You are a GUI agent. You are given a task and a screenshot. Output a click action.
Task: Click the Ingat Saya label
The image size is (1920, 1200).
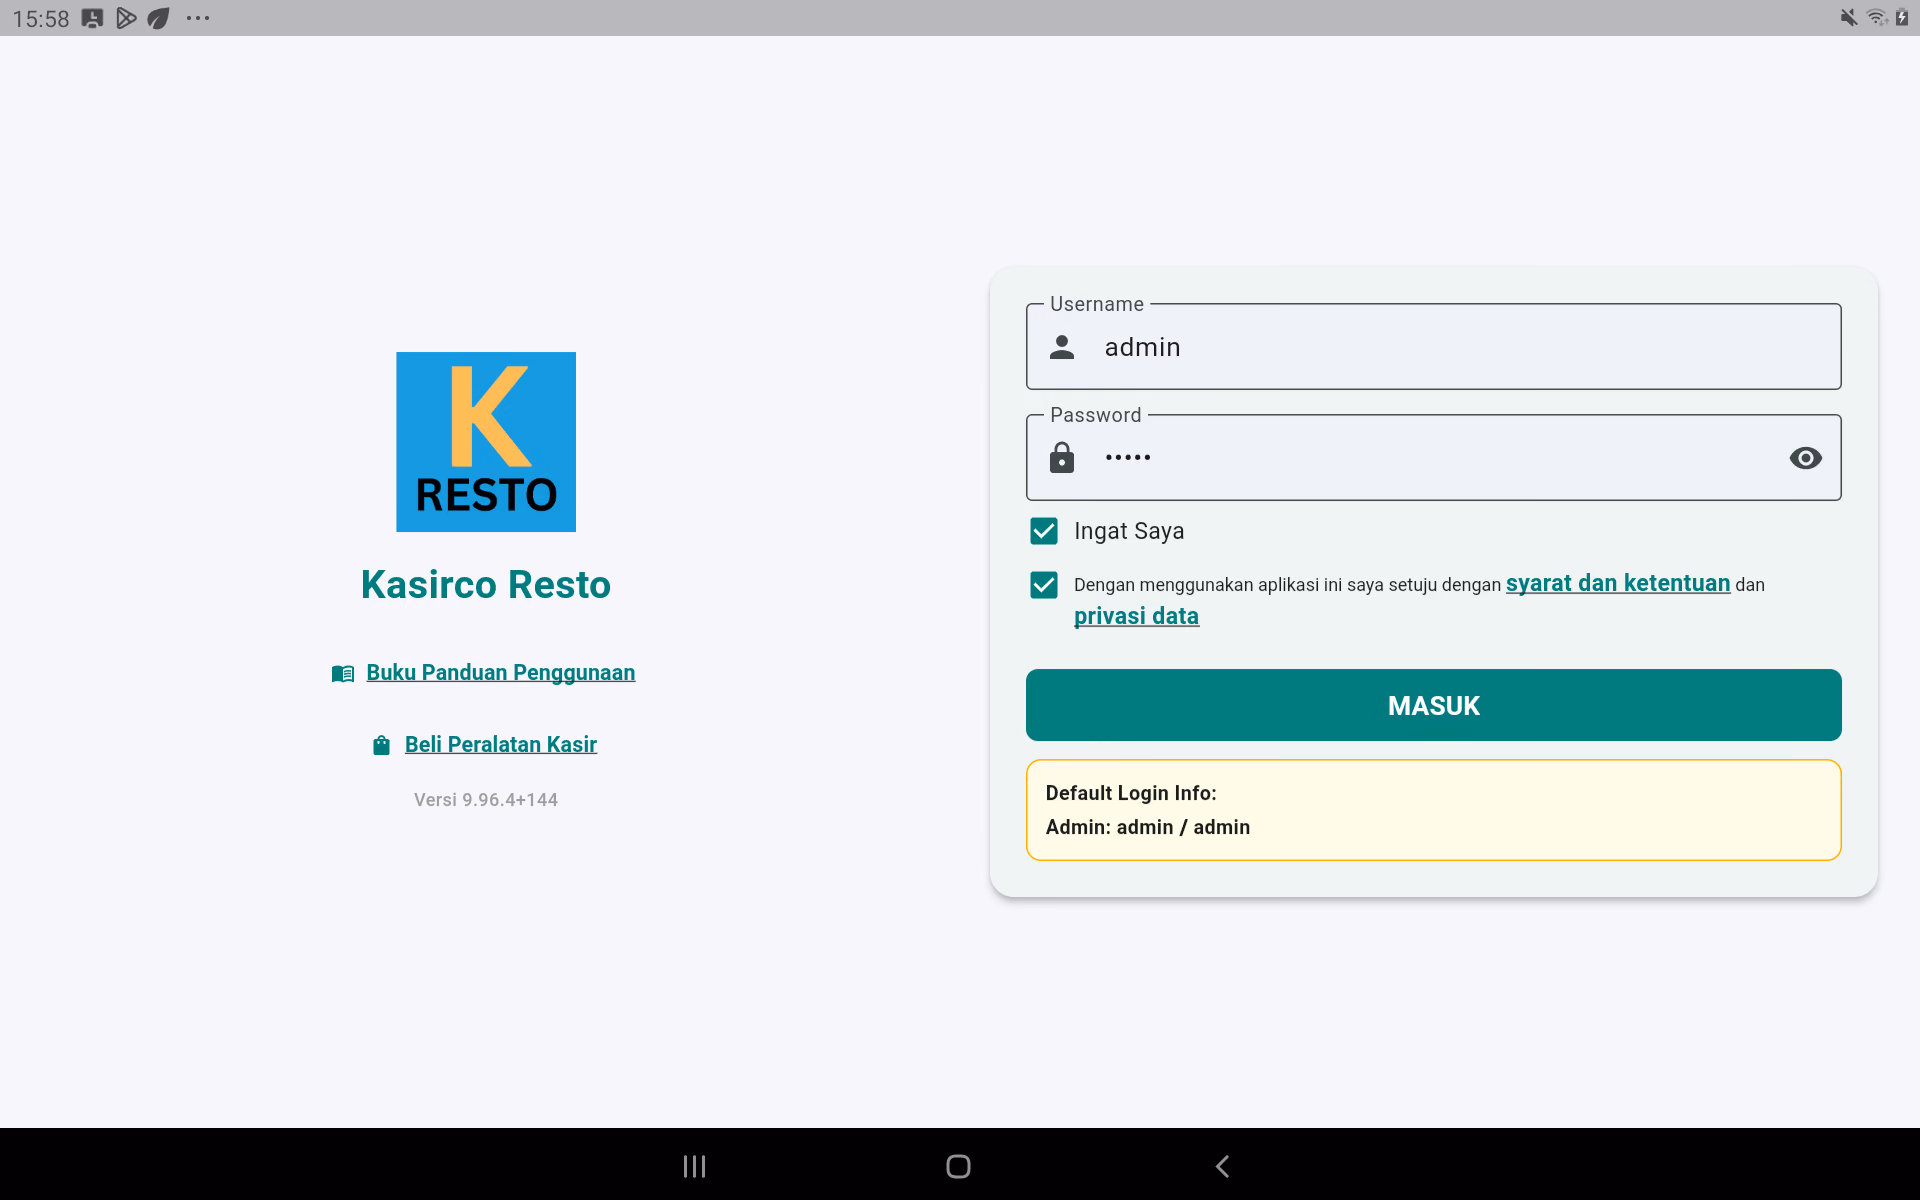point(1129,531)
